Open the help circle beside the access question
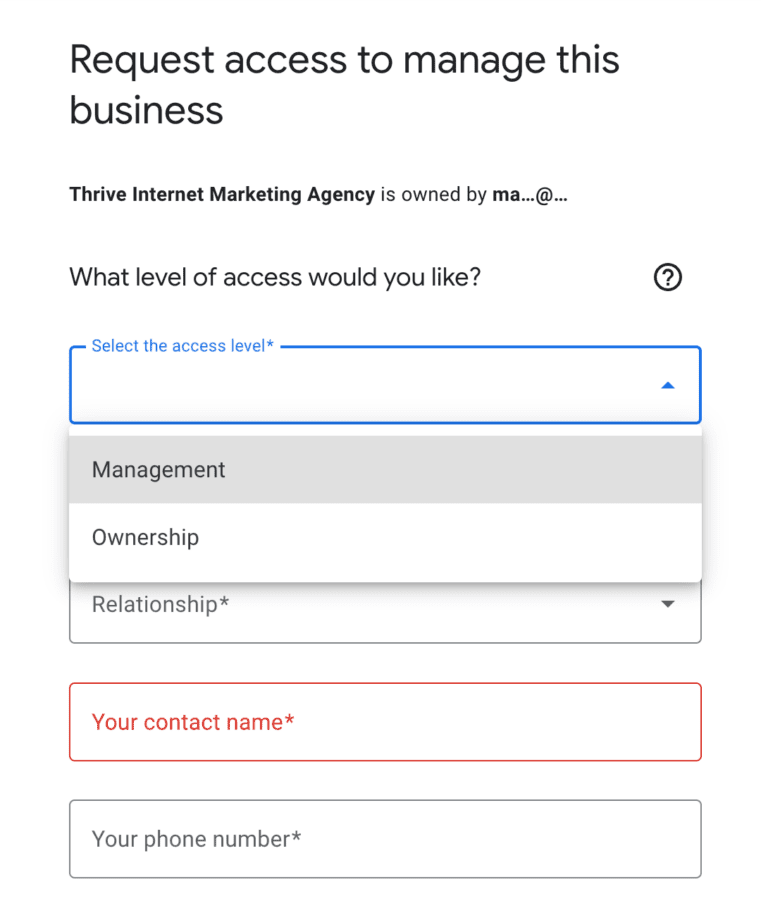 click(667, 277)
